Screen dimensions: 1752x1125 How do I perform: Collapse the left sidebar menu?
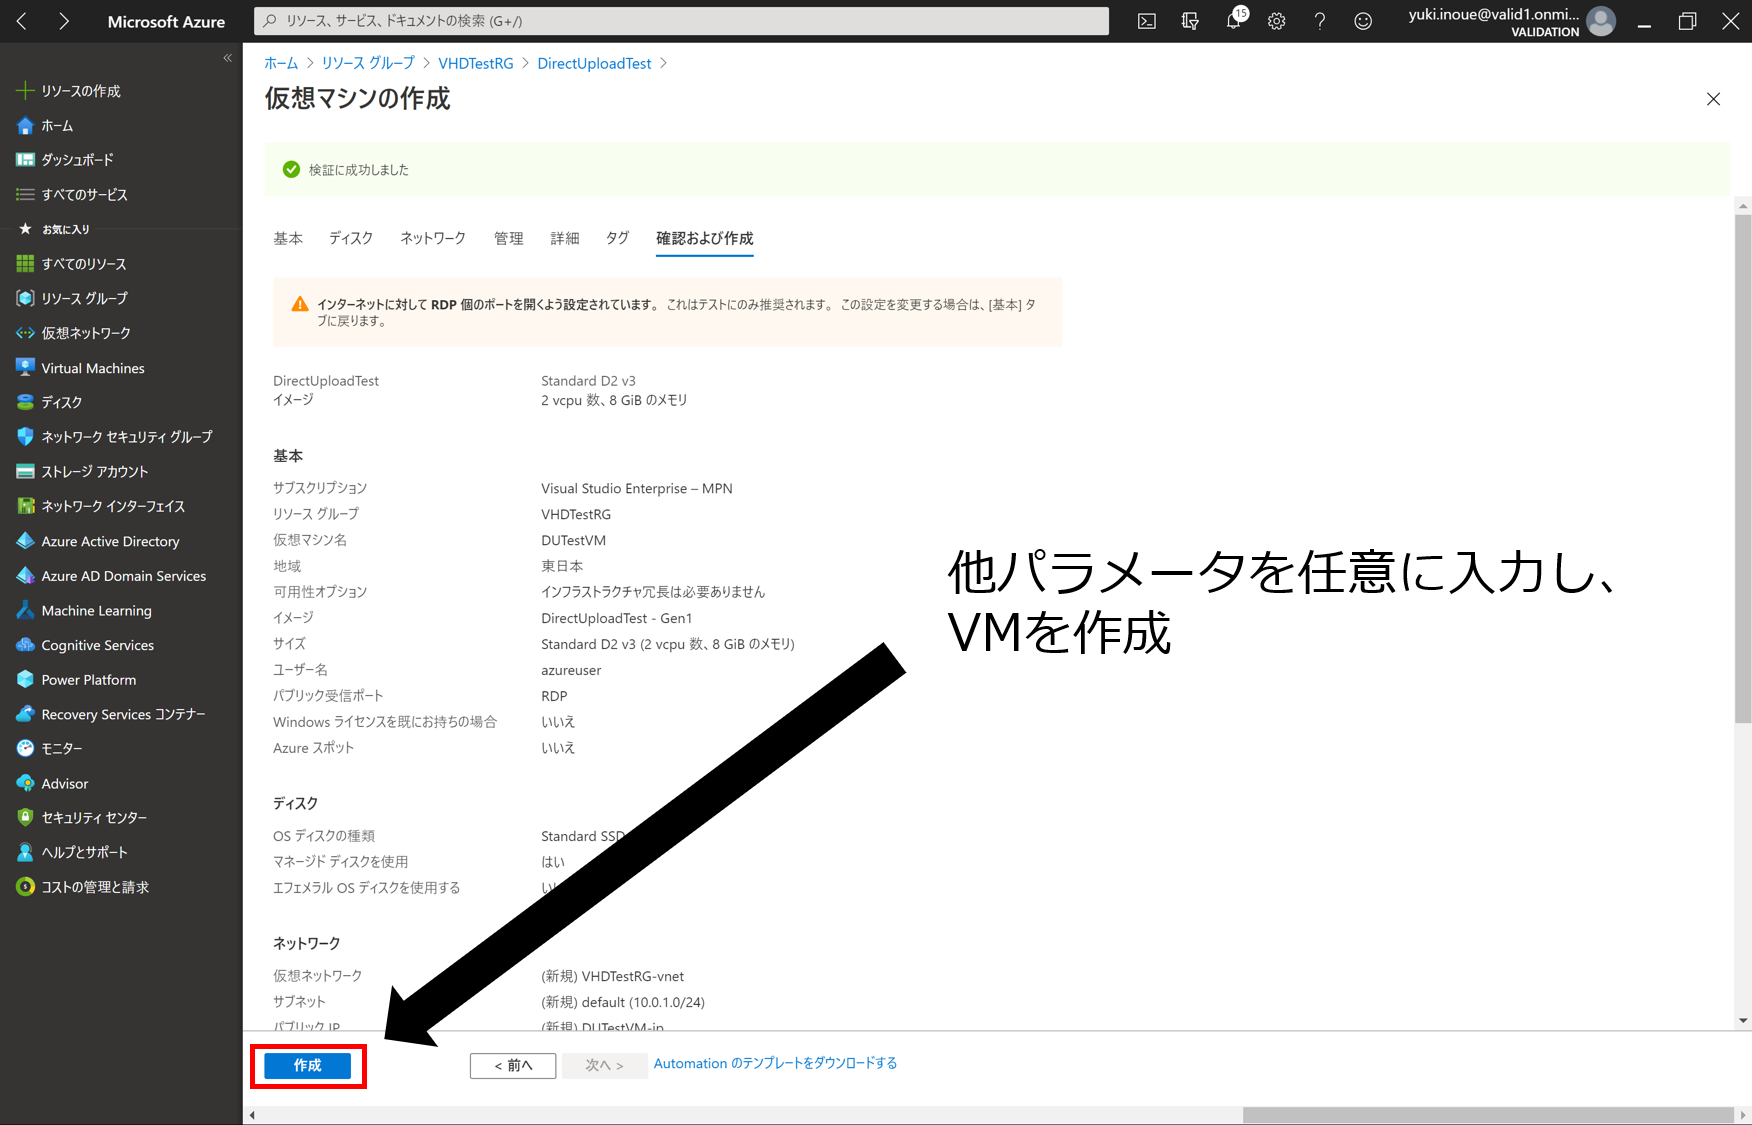point(227,58)
